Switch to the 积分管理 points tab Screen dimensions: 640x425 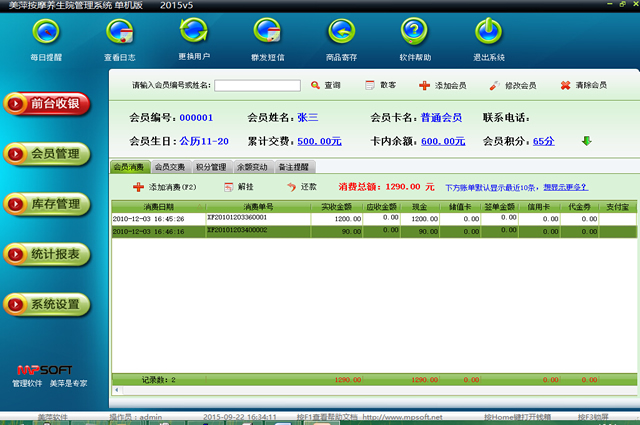[210, 167]
